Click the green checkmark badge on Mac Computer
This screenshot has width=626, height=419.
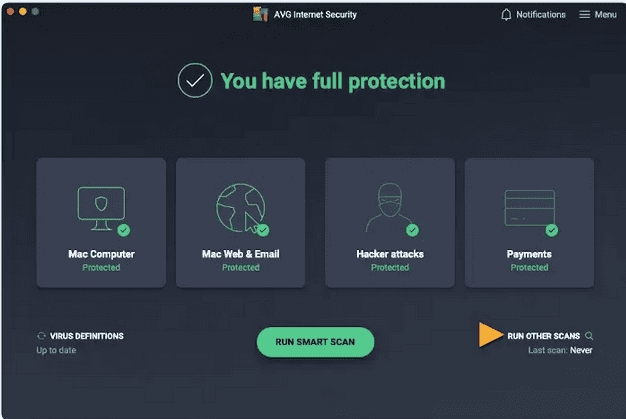point(124,230)
